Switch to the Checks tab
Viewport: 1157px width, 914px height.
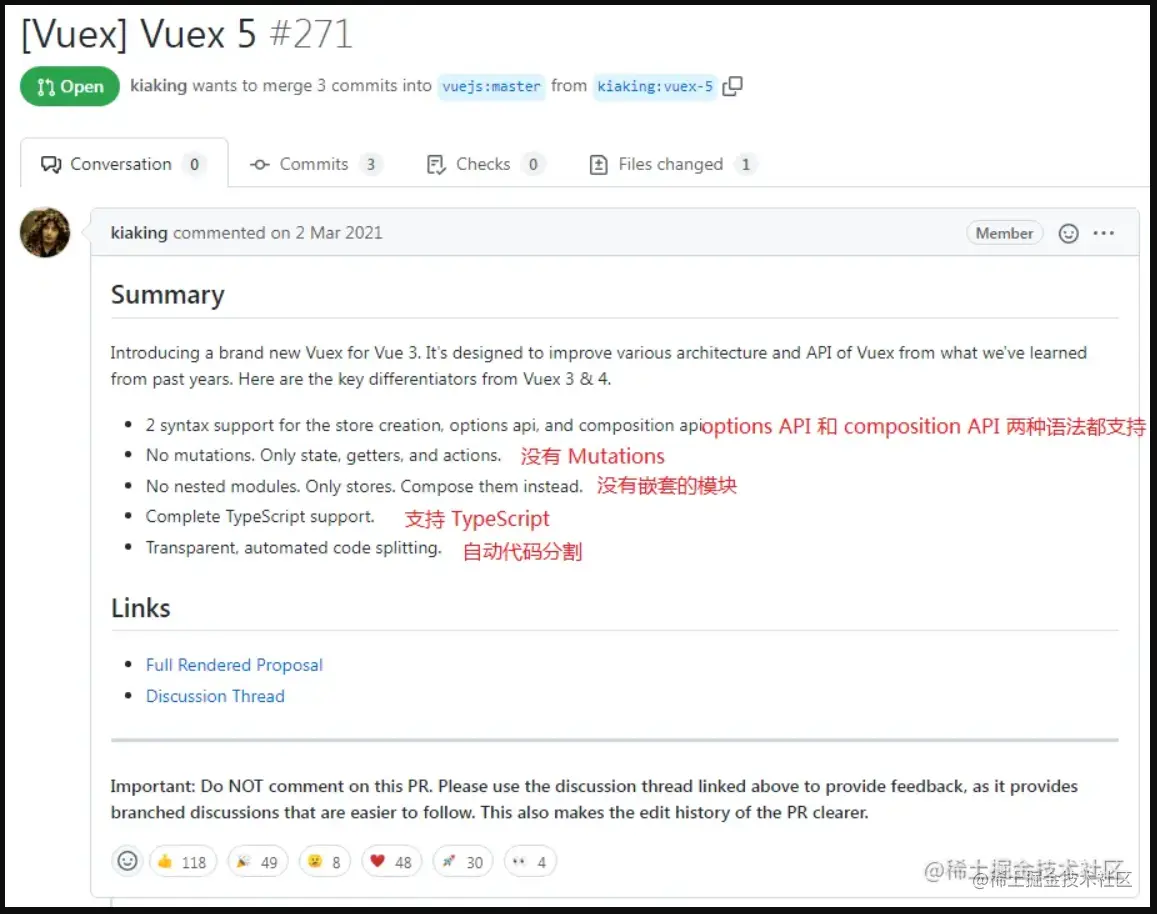tap(485, 164)
